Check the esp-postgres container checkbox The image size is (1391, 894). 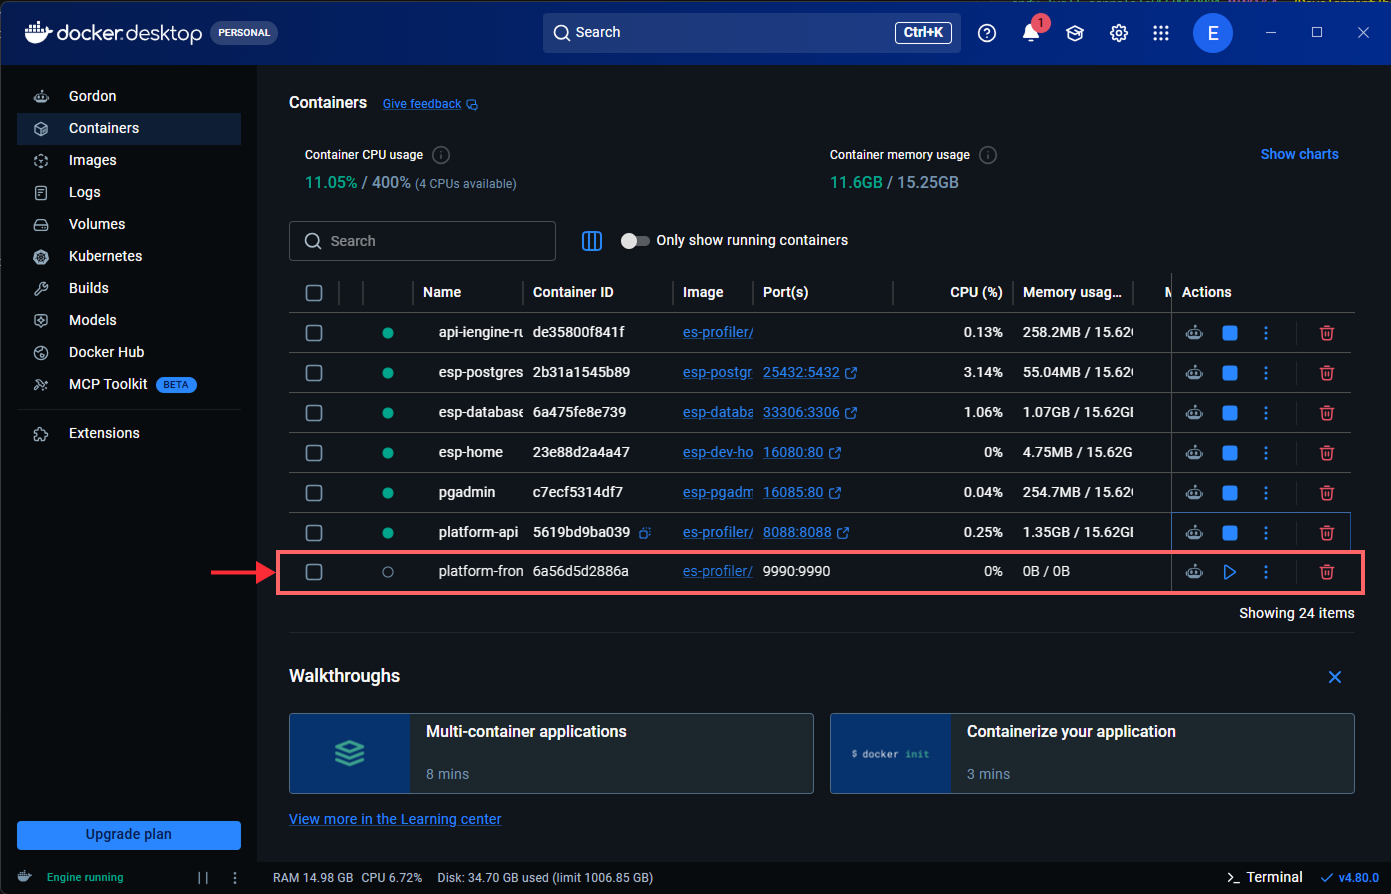(x=314, y=373)
